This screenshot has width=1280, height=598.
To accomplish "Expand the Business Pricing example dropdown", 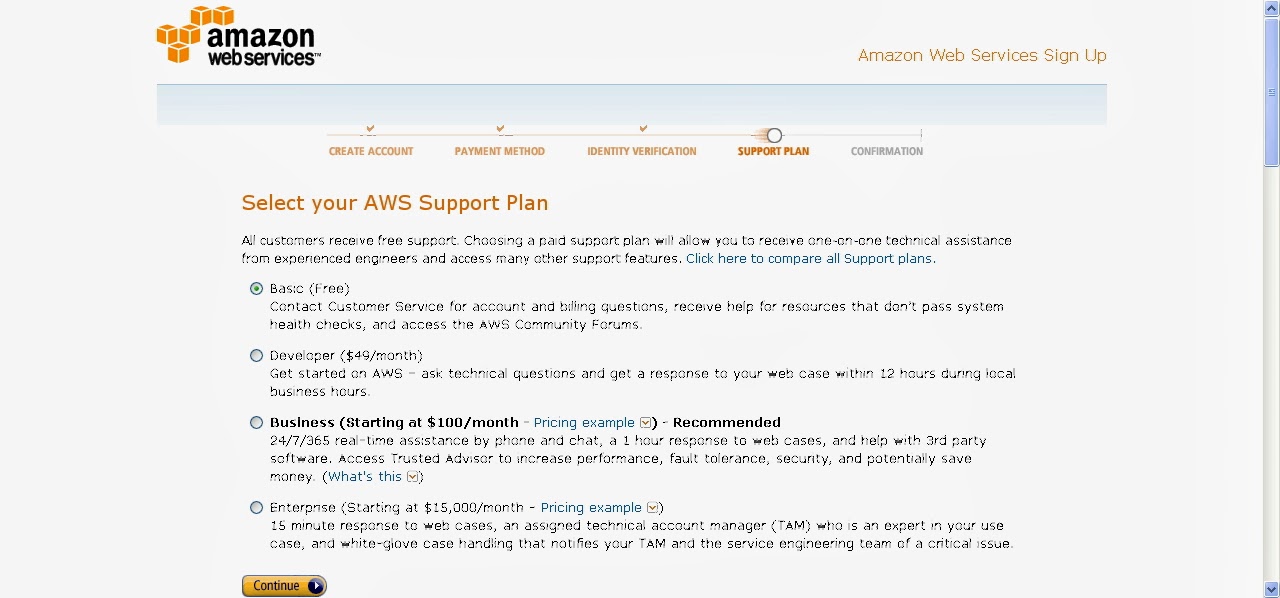I will pos(646,423).
